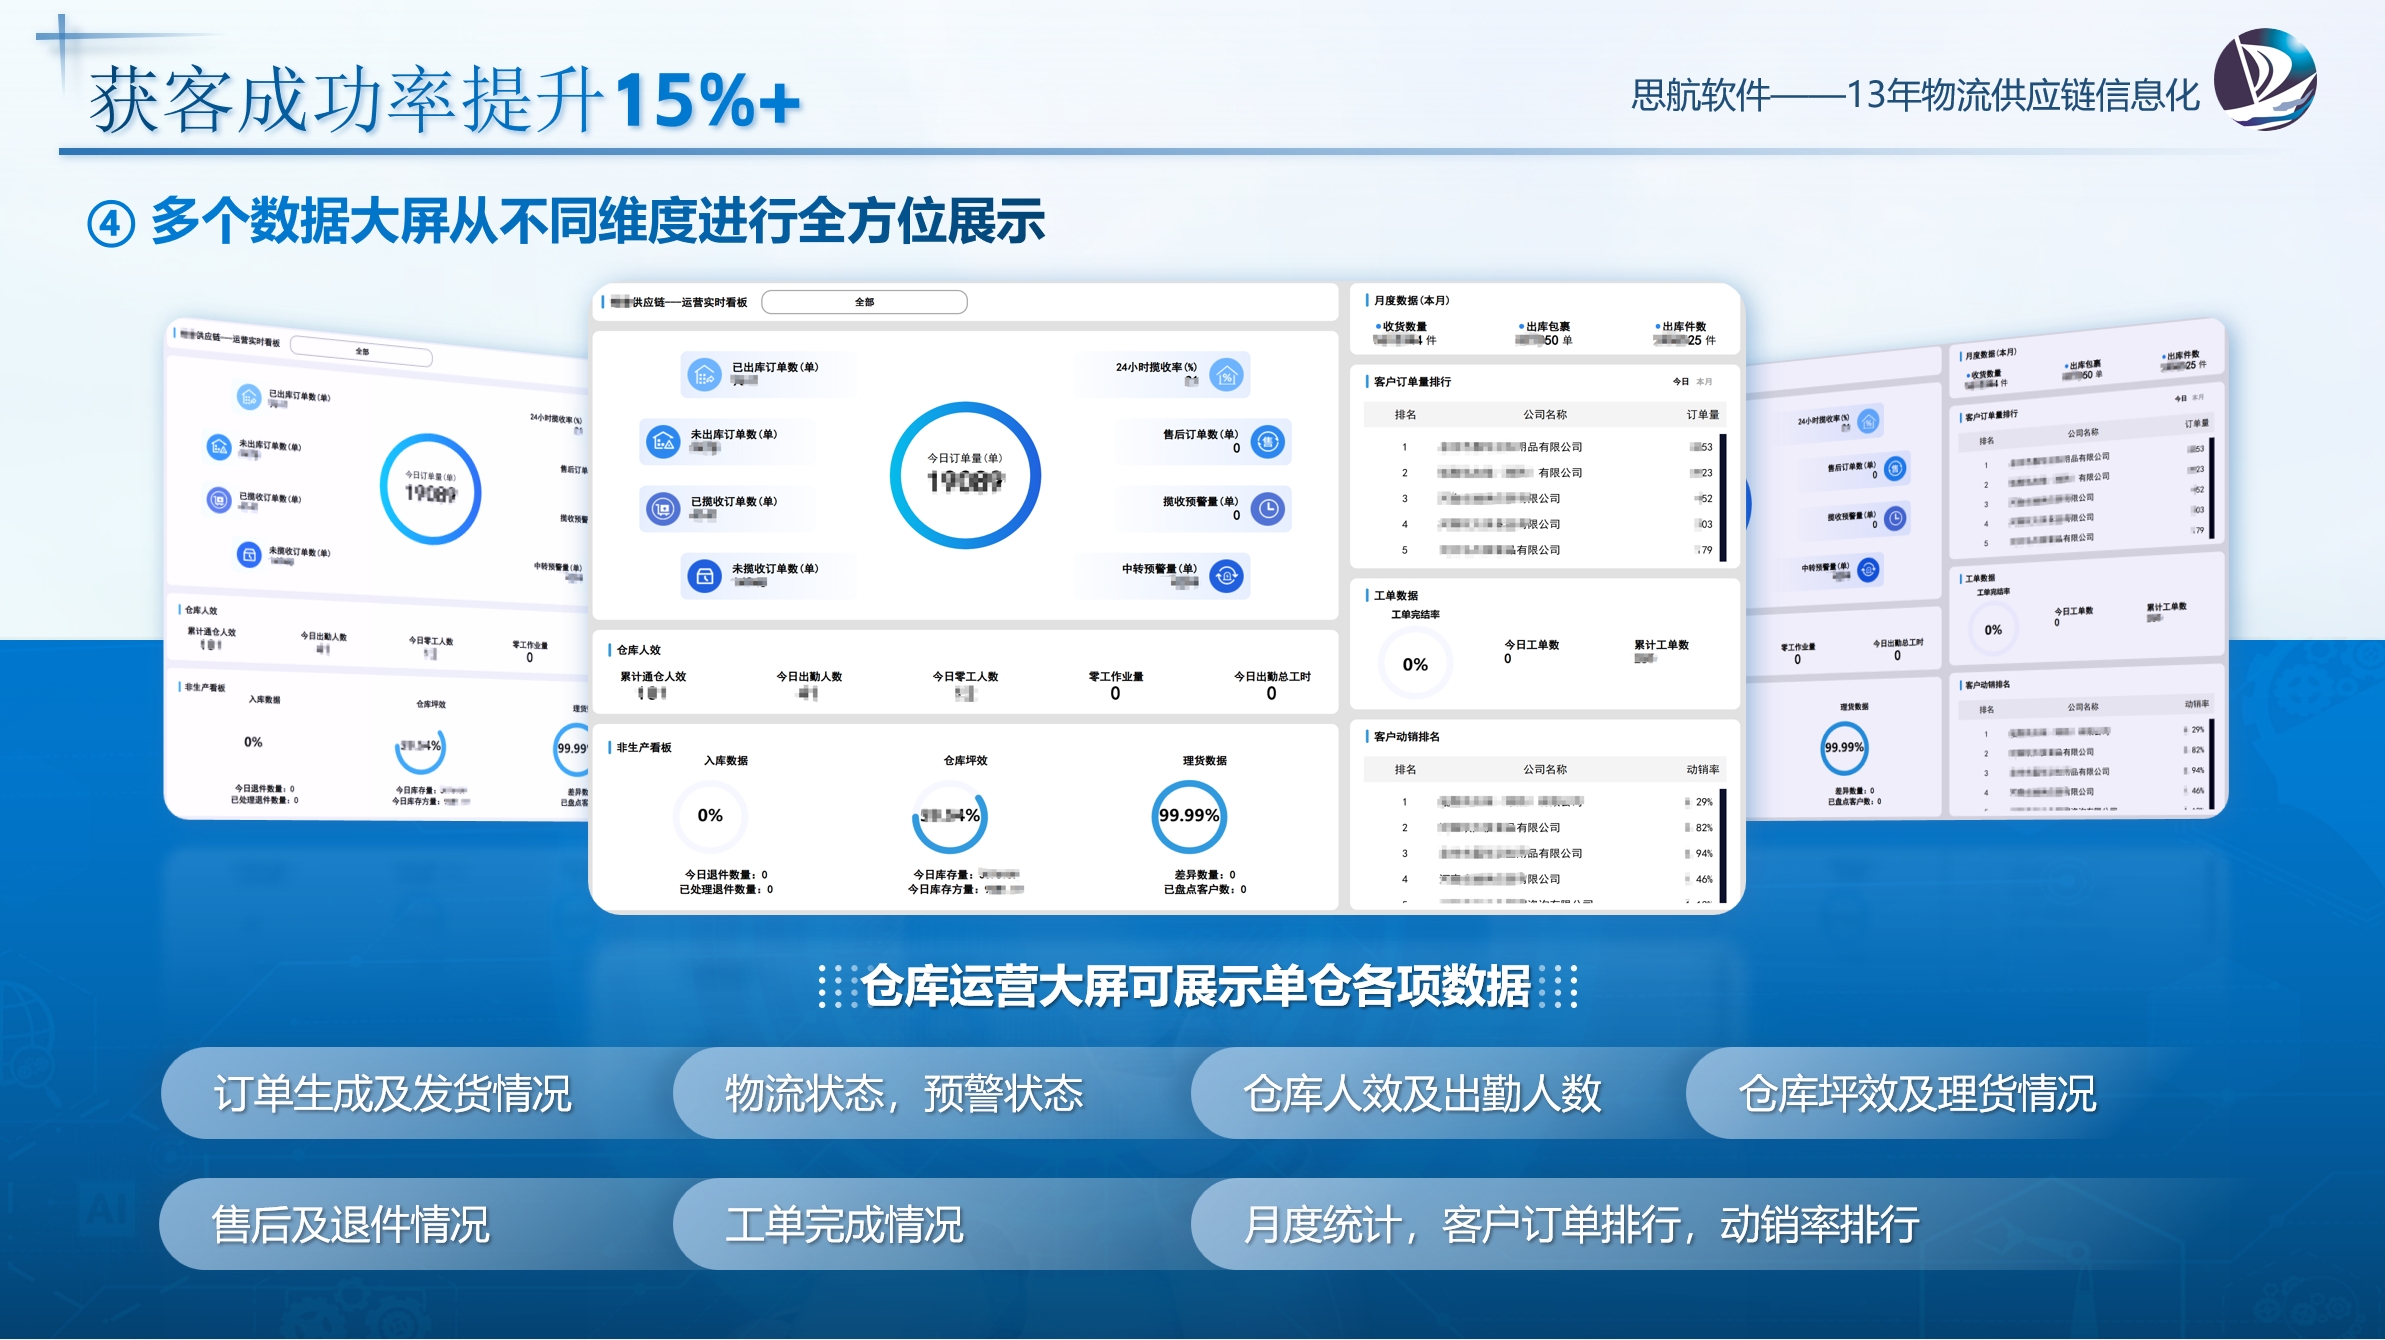2385x1340 pixels.
Task: Switch order ranking to 今日 tab
Action: (1680, 381)
